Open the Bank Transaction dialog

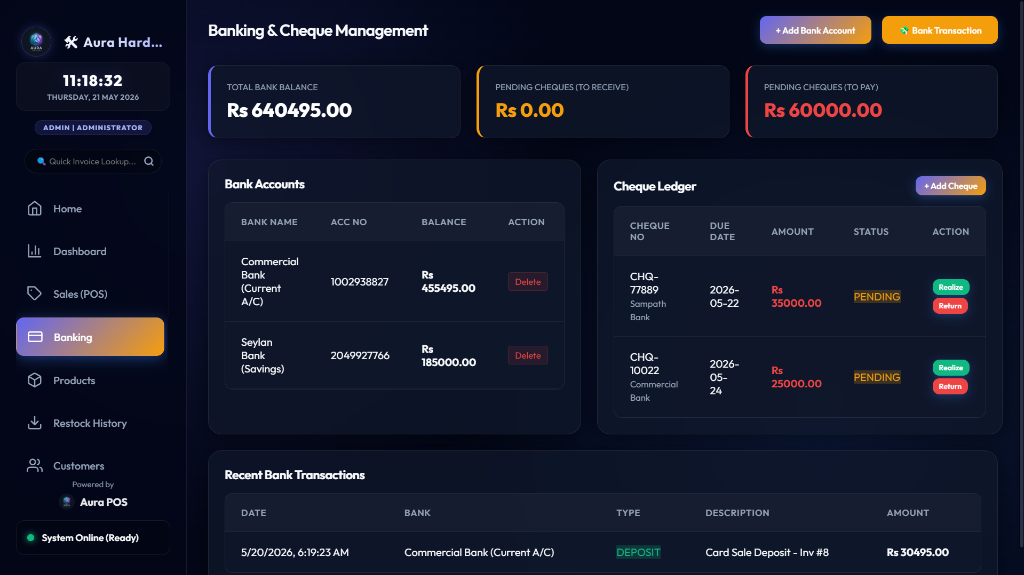coord(939,30)
